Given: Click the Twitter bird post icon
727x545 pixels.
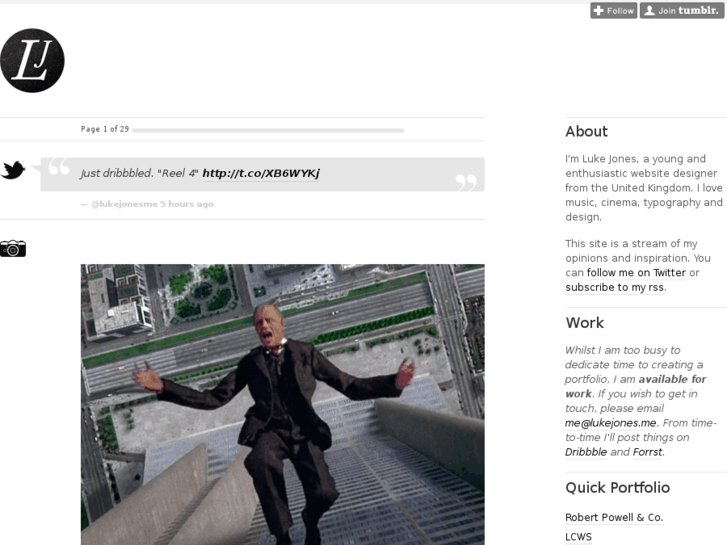Looking at the screenshot, I should pyautogui.click(x=13, y=170).
